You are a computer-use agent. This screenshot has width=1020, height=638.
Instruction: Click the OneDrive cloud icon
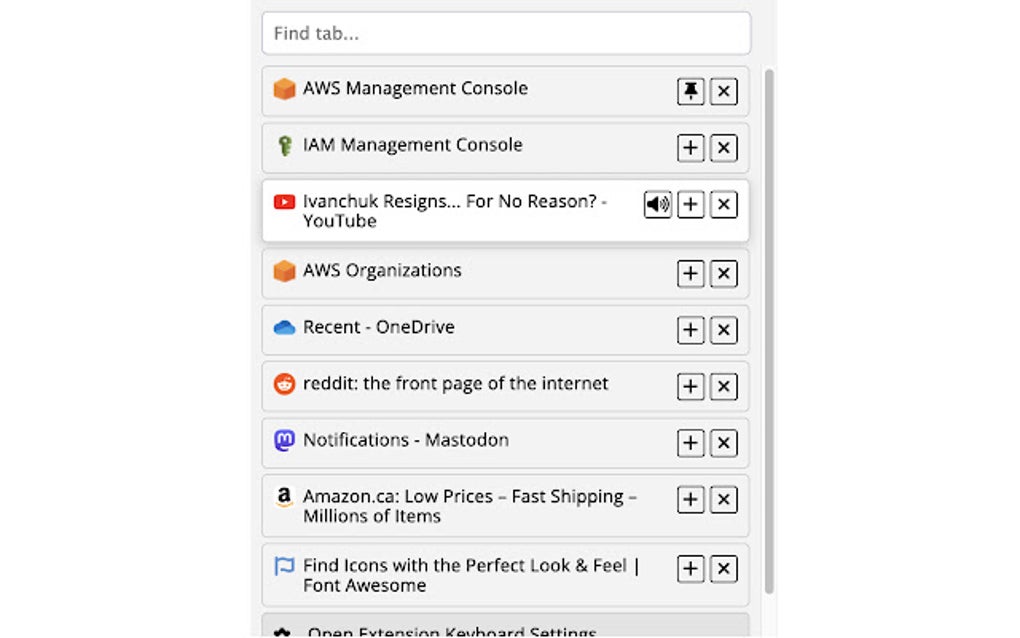click(285, 327)
